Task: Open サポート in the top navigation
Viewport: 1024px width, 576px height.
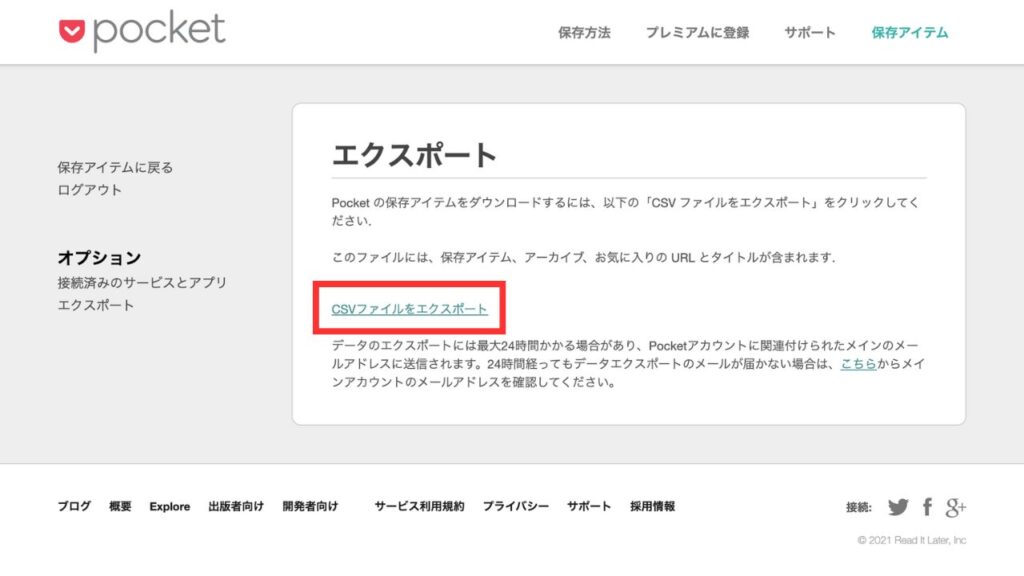Action: [810, 33]
